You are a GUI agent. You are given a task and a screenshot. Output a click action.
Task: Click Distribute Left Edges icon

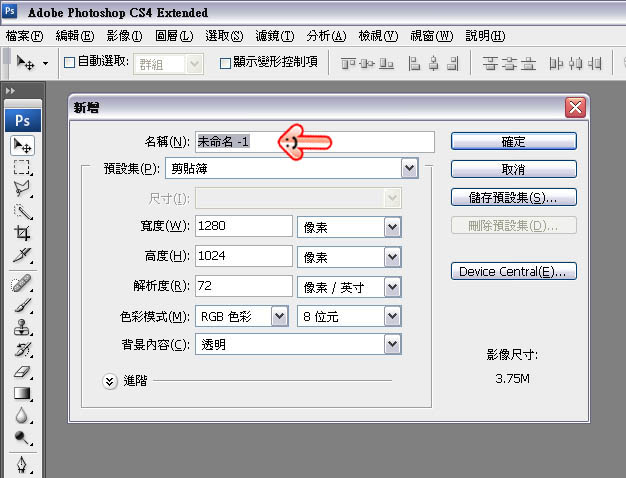557,63
